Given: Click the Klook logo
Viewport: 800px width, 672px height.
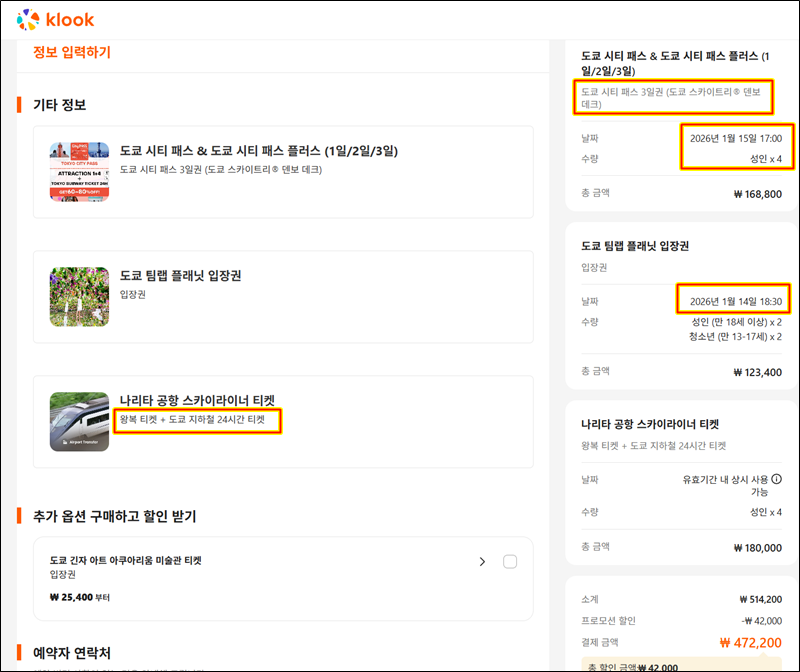Looking at the screenshot, I should coord(55,20).
